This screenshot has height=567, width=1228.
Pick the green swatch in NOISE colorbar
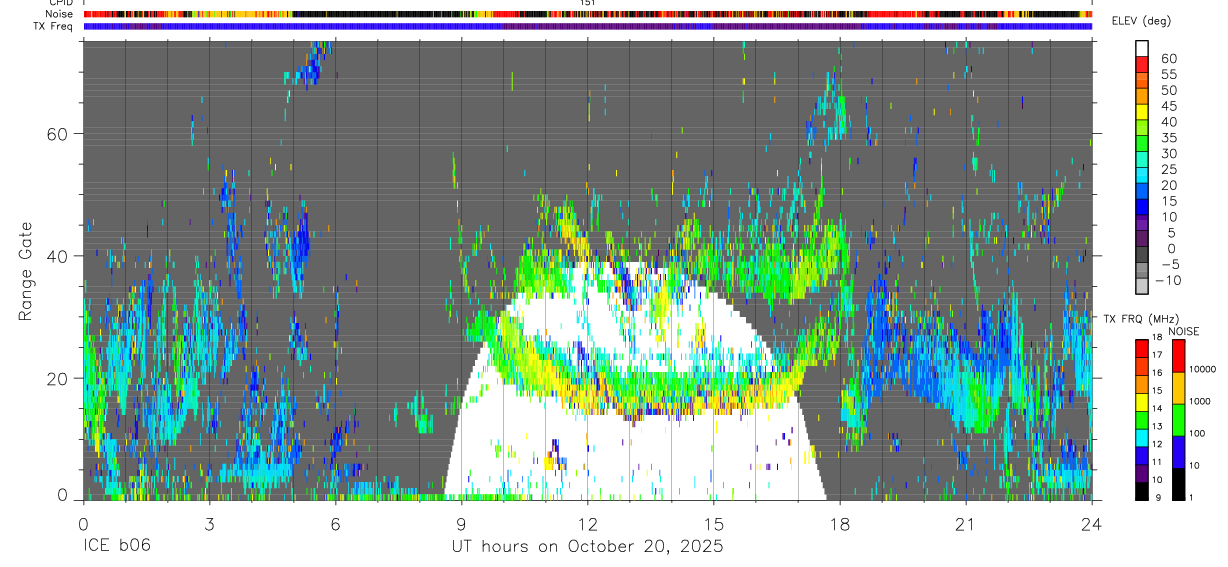click(x=1179, y=420)
